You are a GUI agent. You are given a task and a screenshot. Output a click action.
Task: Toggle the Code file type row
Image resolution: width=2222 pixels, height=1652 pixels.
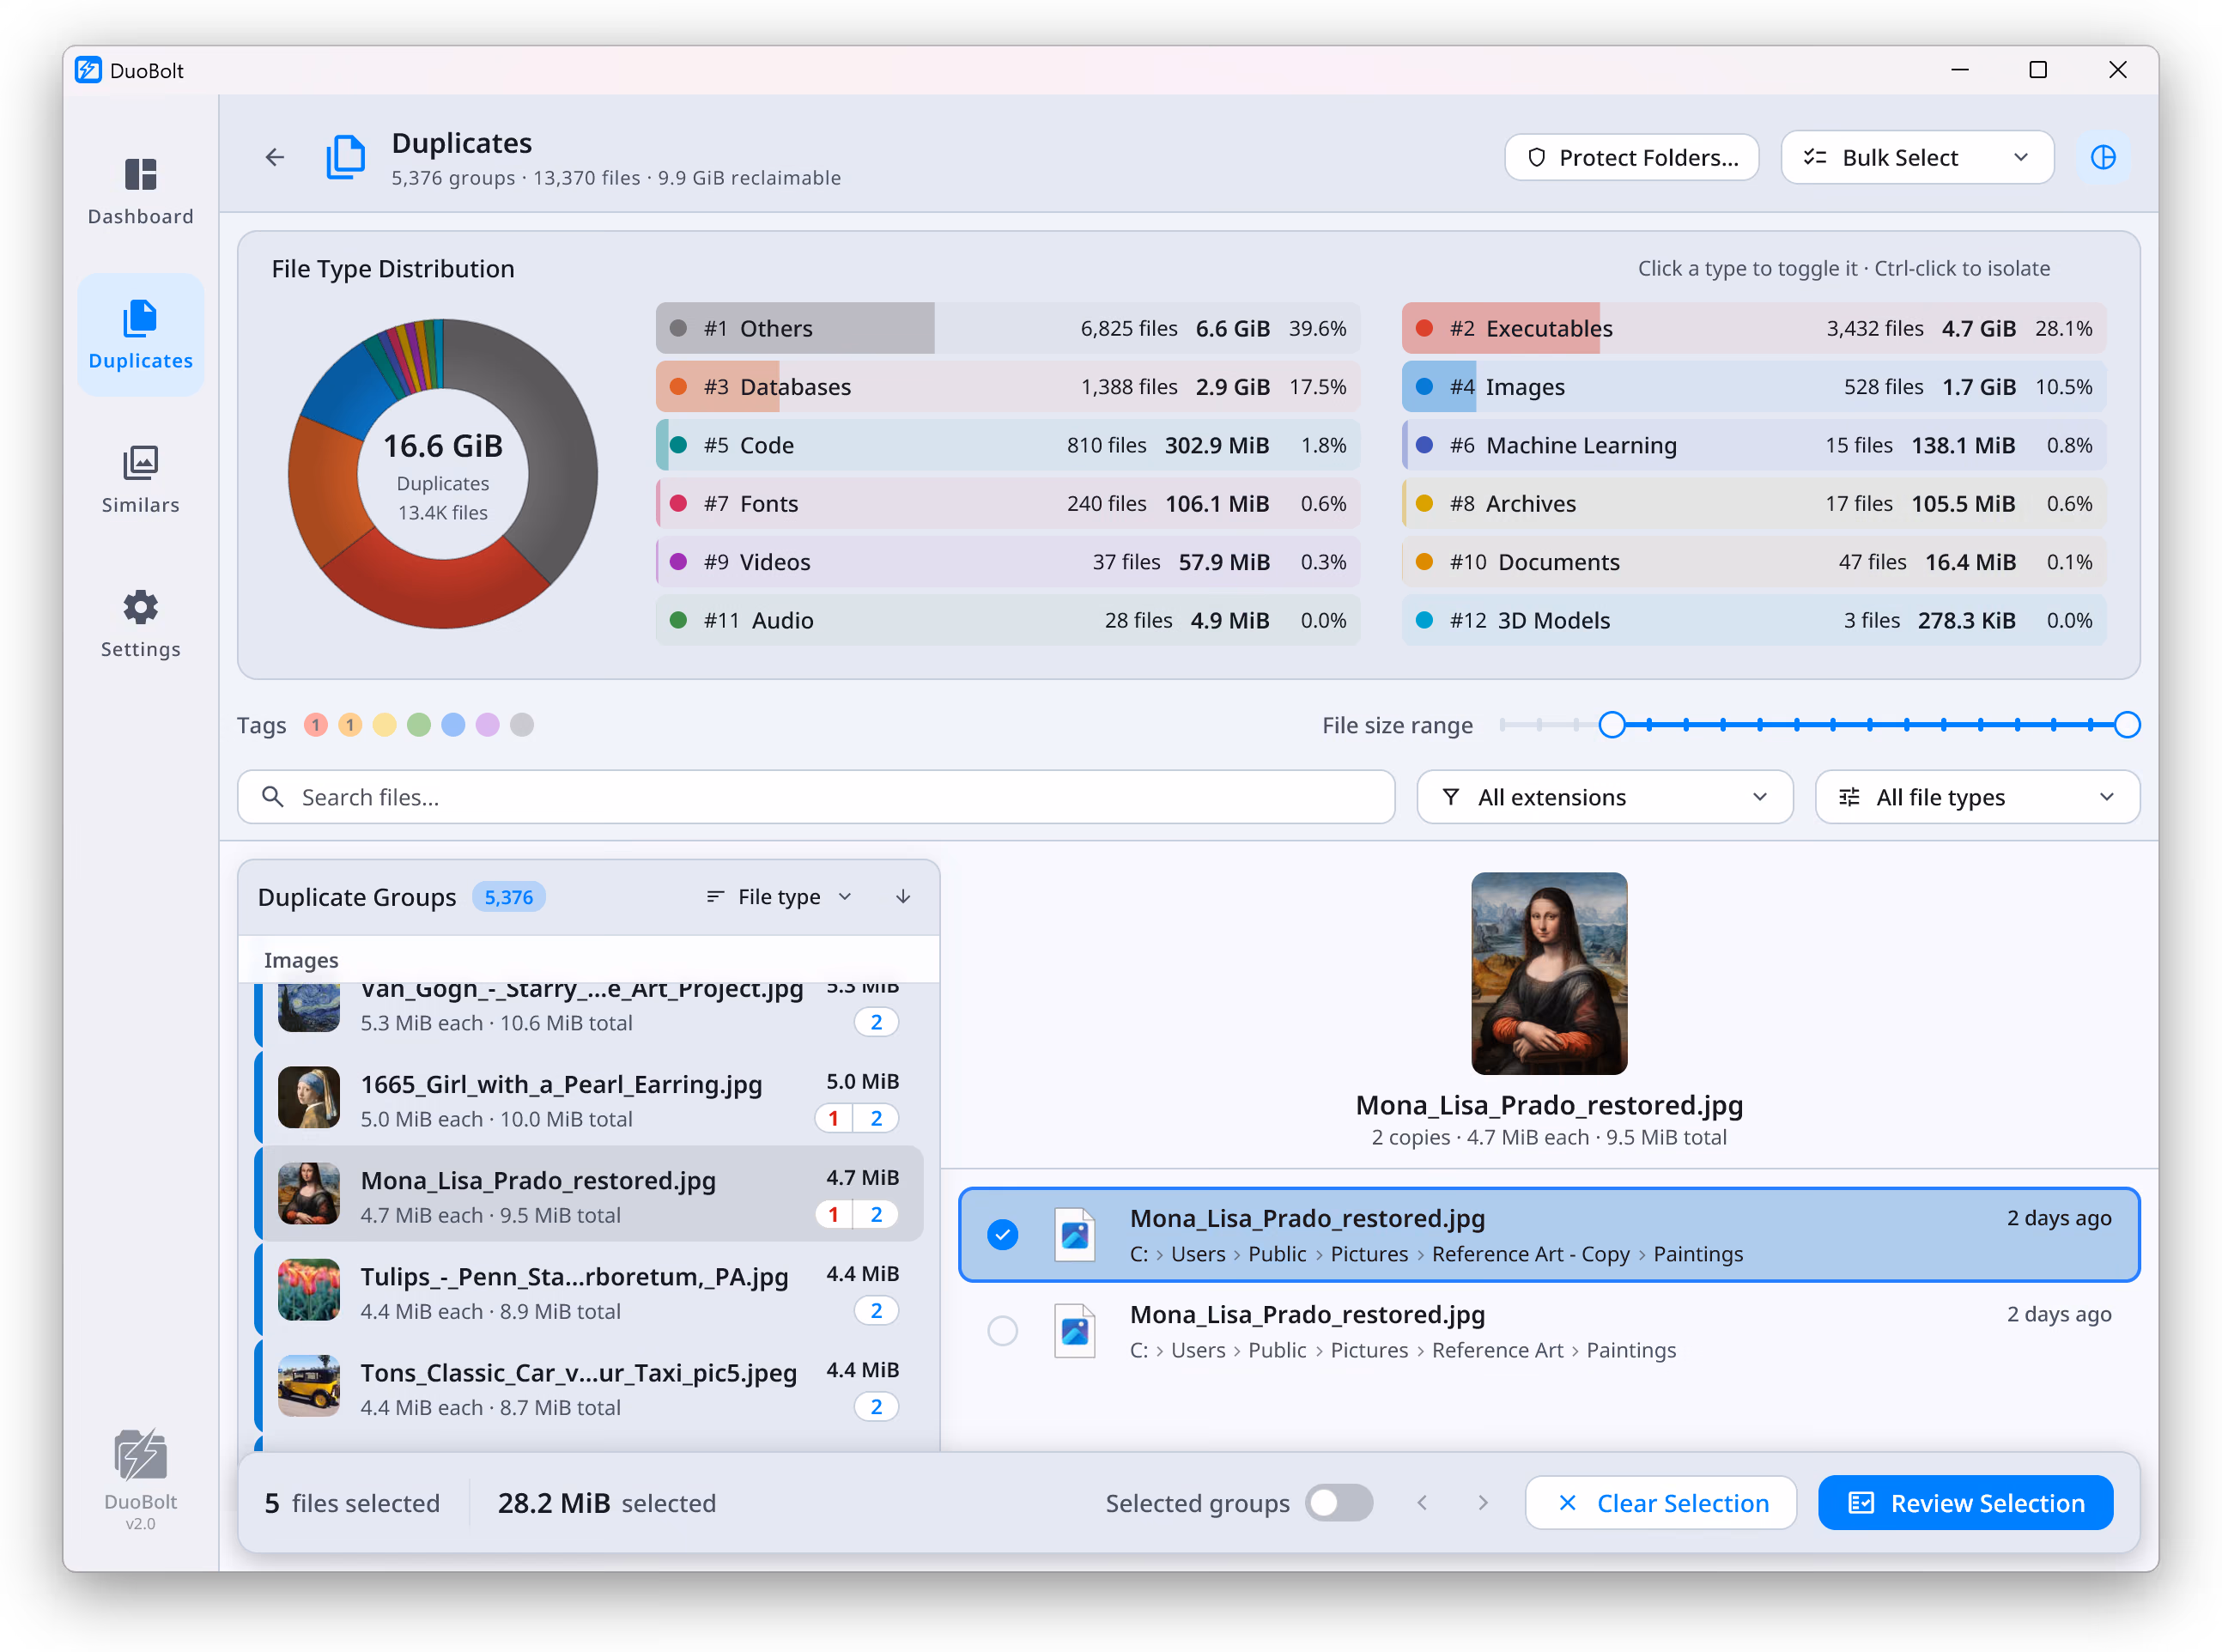pyautogui.click(x=1007, y=444)
